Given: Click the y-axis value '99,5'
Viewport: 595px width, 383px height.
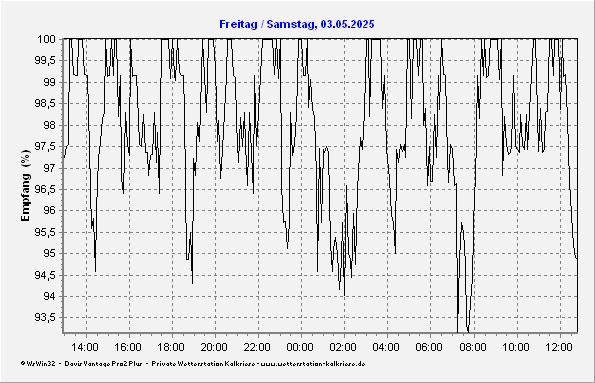Looking at the screenshot, I should point(45,61).
